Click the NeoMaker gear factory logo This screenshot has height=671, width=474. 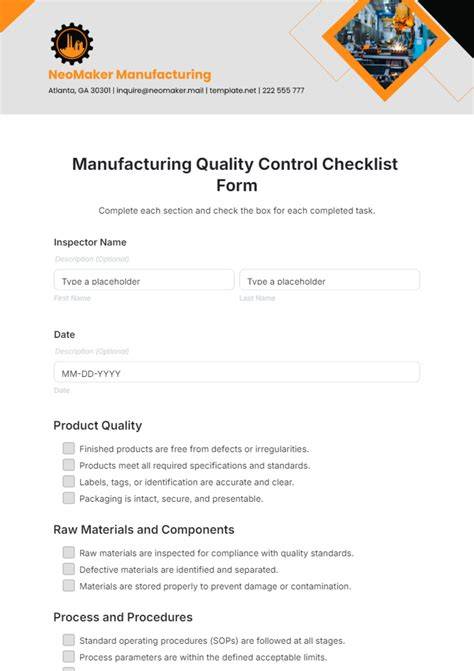pos(72,44)
